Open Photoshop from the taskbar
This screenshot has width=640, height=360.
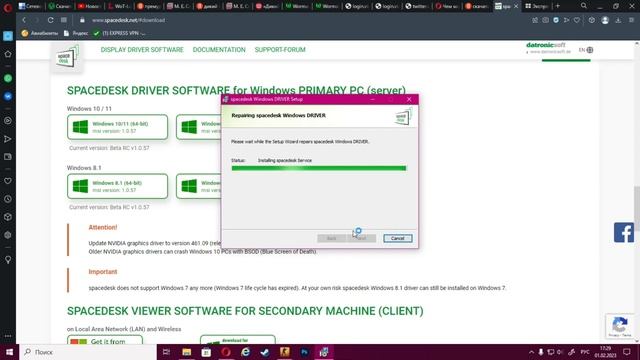tap(304, 352)
